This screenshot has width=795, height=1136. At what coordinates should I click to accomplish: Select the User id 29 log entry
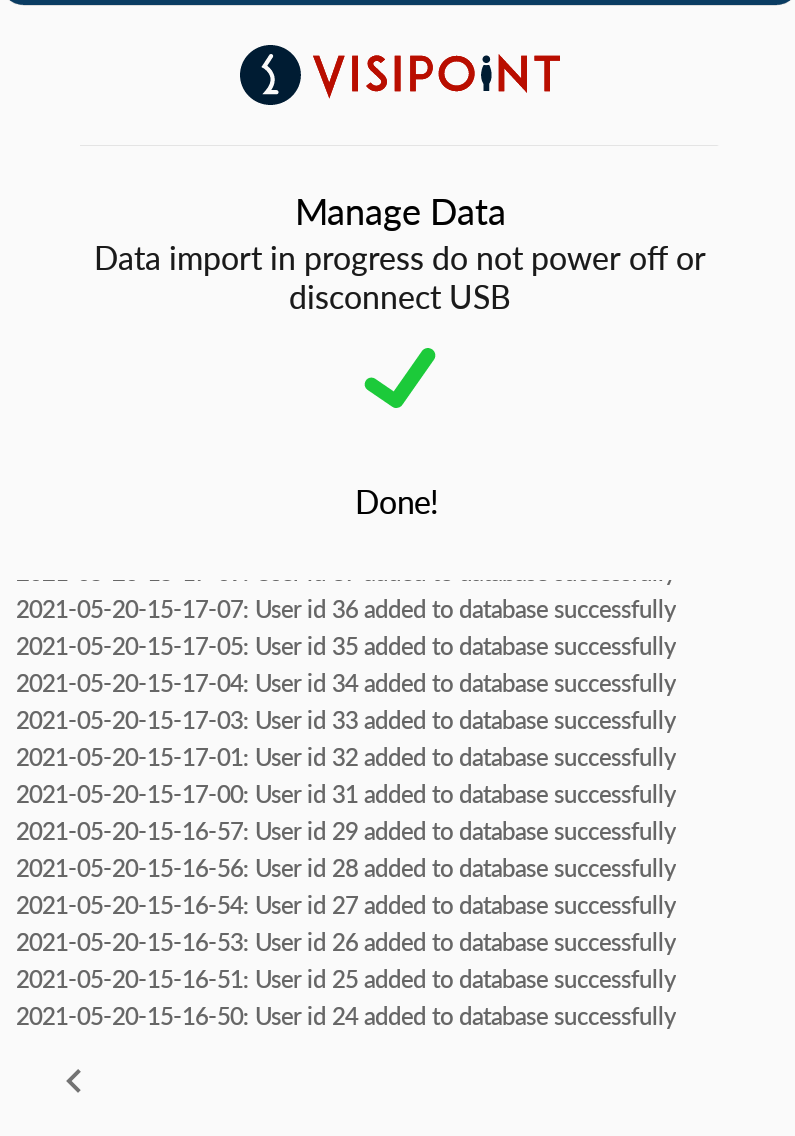point(346,831)
